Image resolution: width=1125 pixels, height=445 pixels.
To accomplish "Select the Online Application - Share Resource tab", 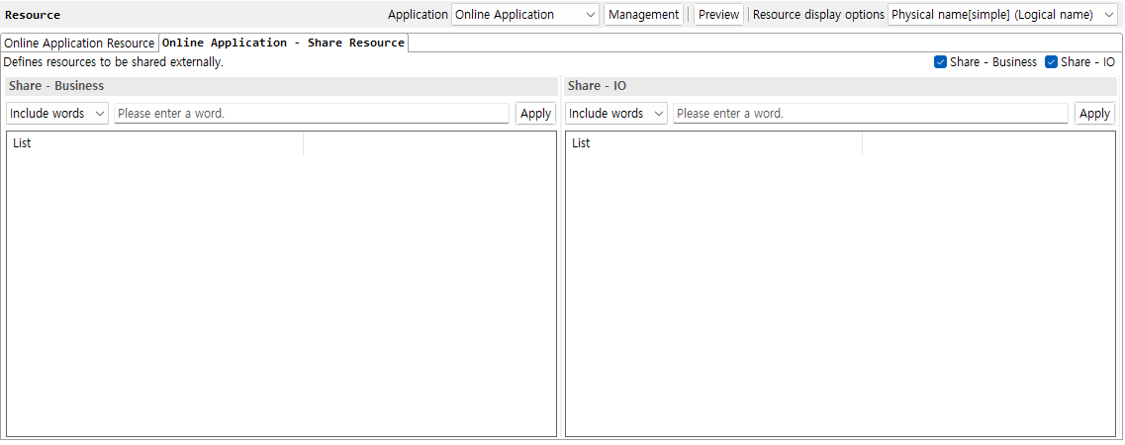I will coord(283,43).
